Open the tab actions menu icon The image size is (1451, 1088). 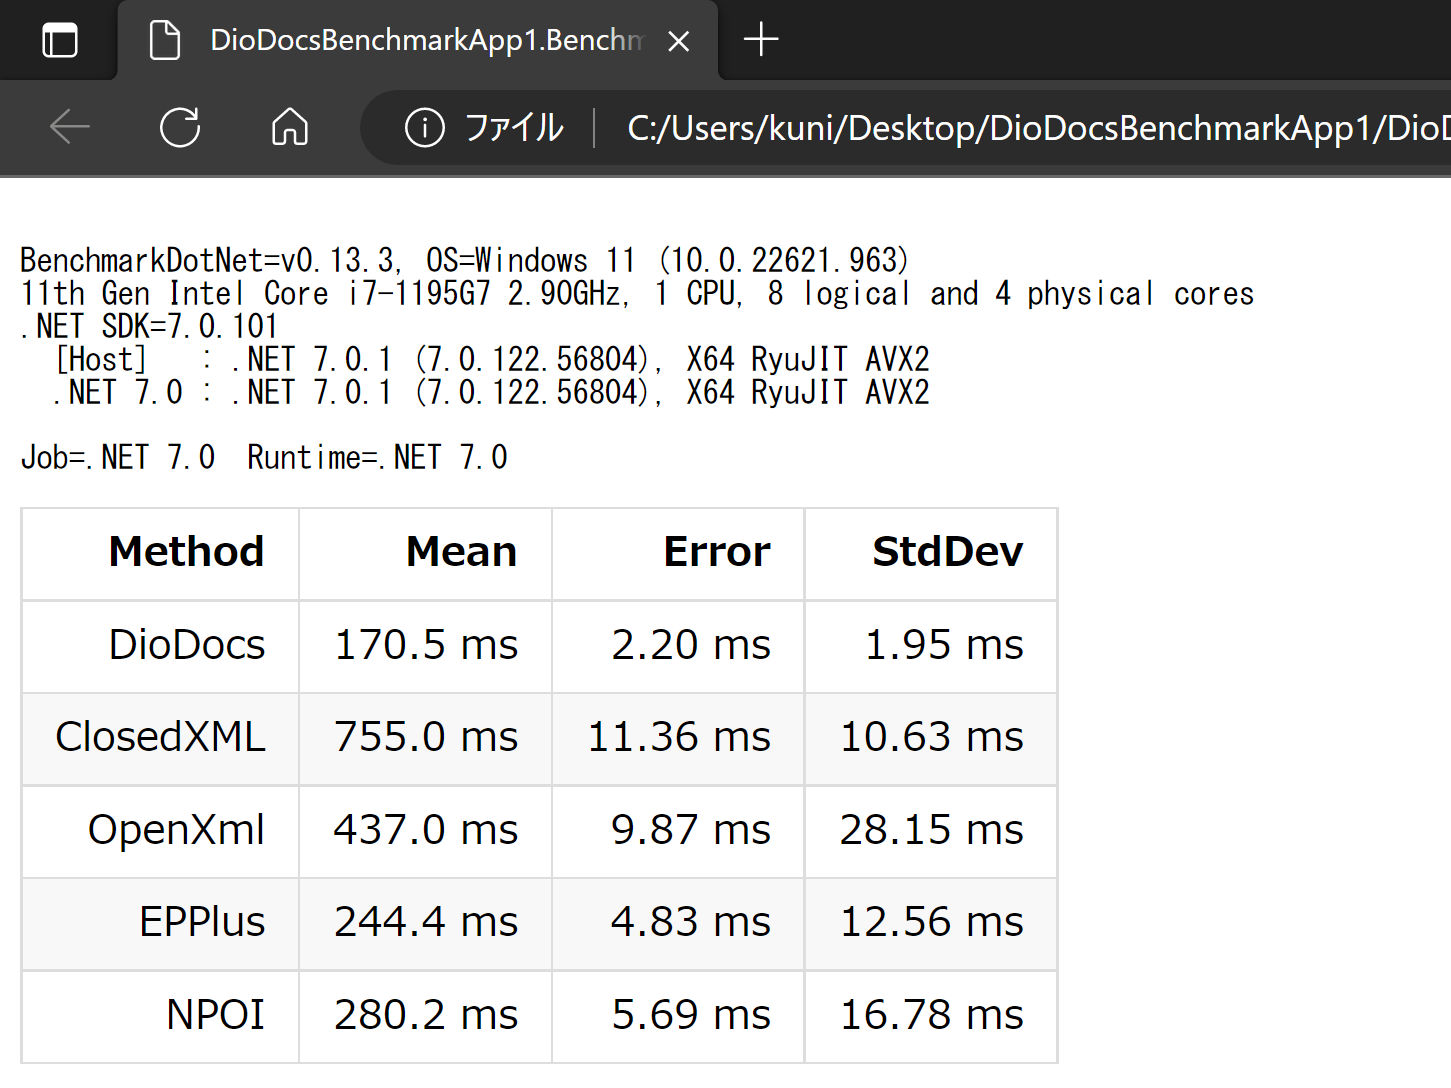click(x=60, y=40)
